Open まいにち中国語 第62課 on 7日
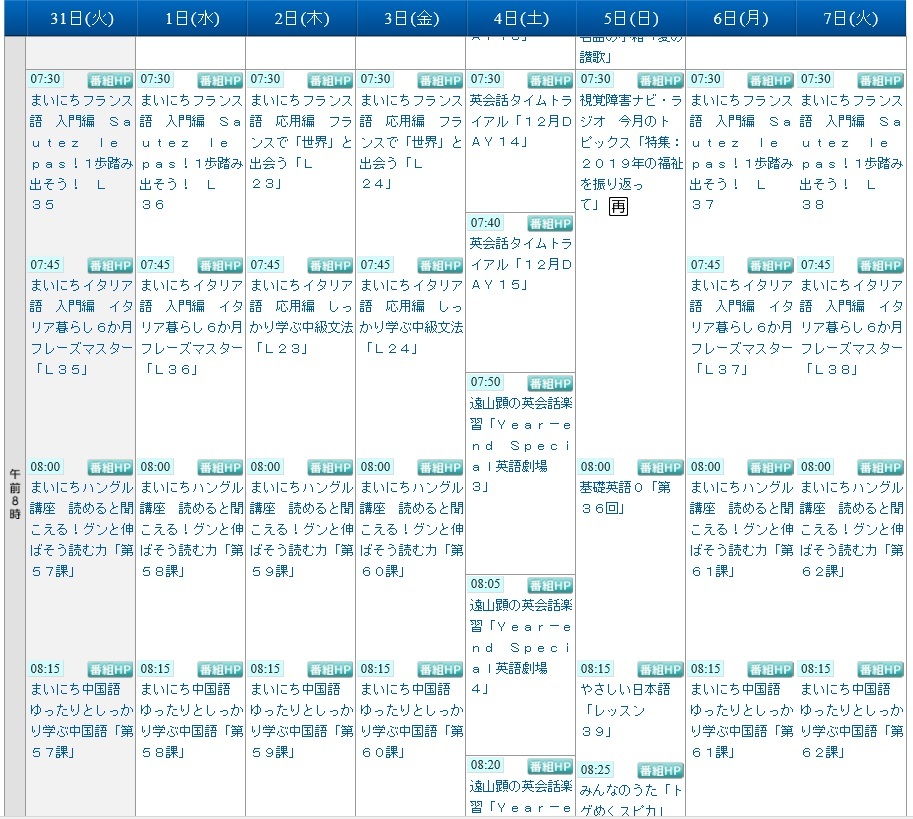 point(851,721)
